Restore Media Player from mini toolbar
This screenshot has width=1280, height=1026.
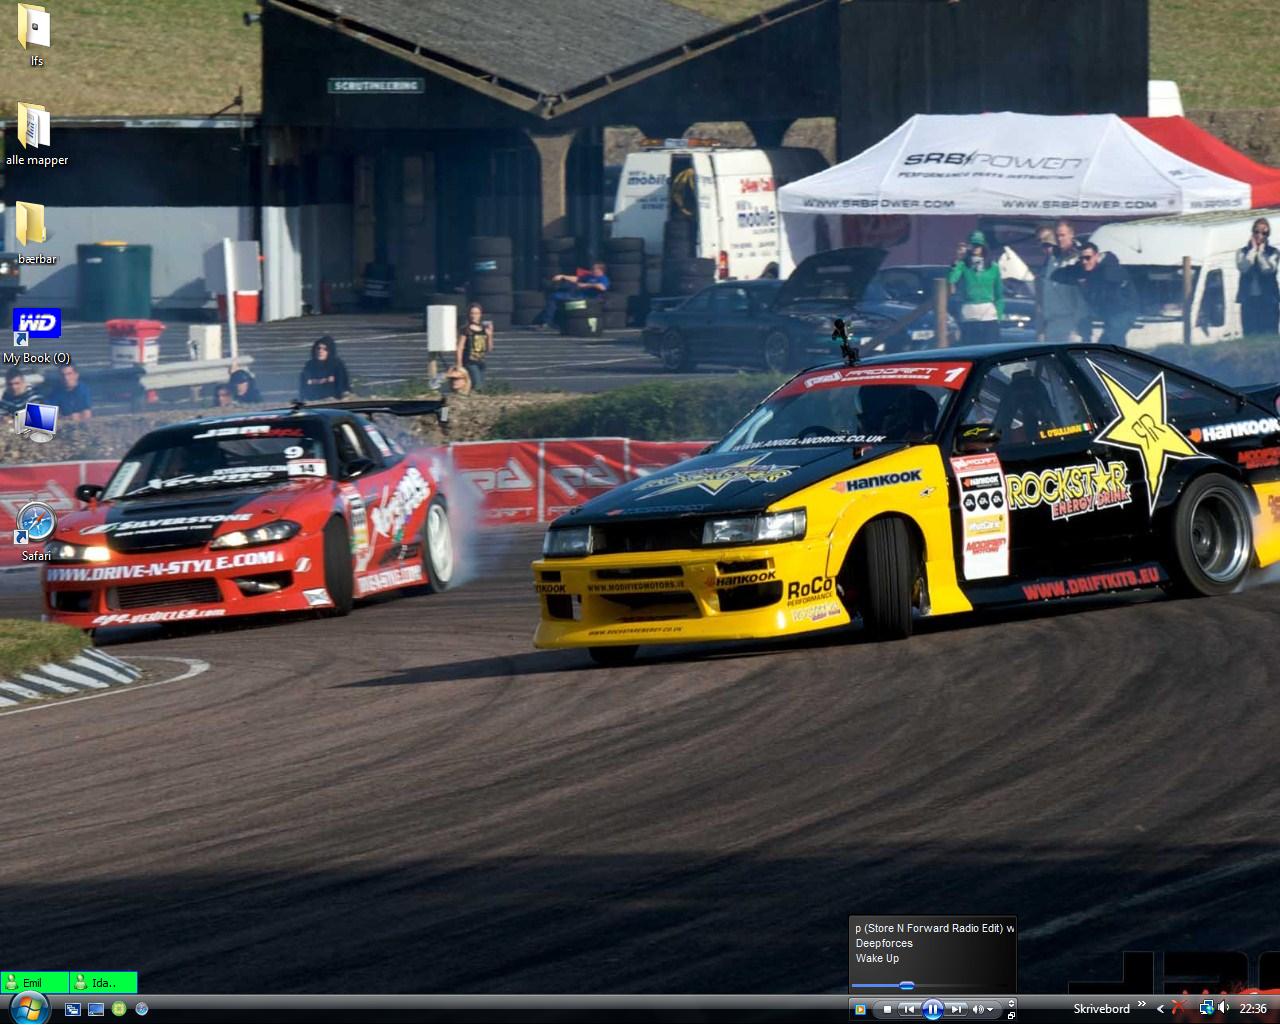[1012, 1016]
